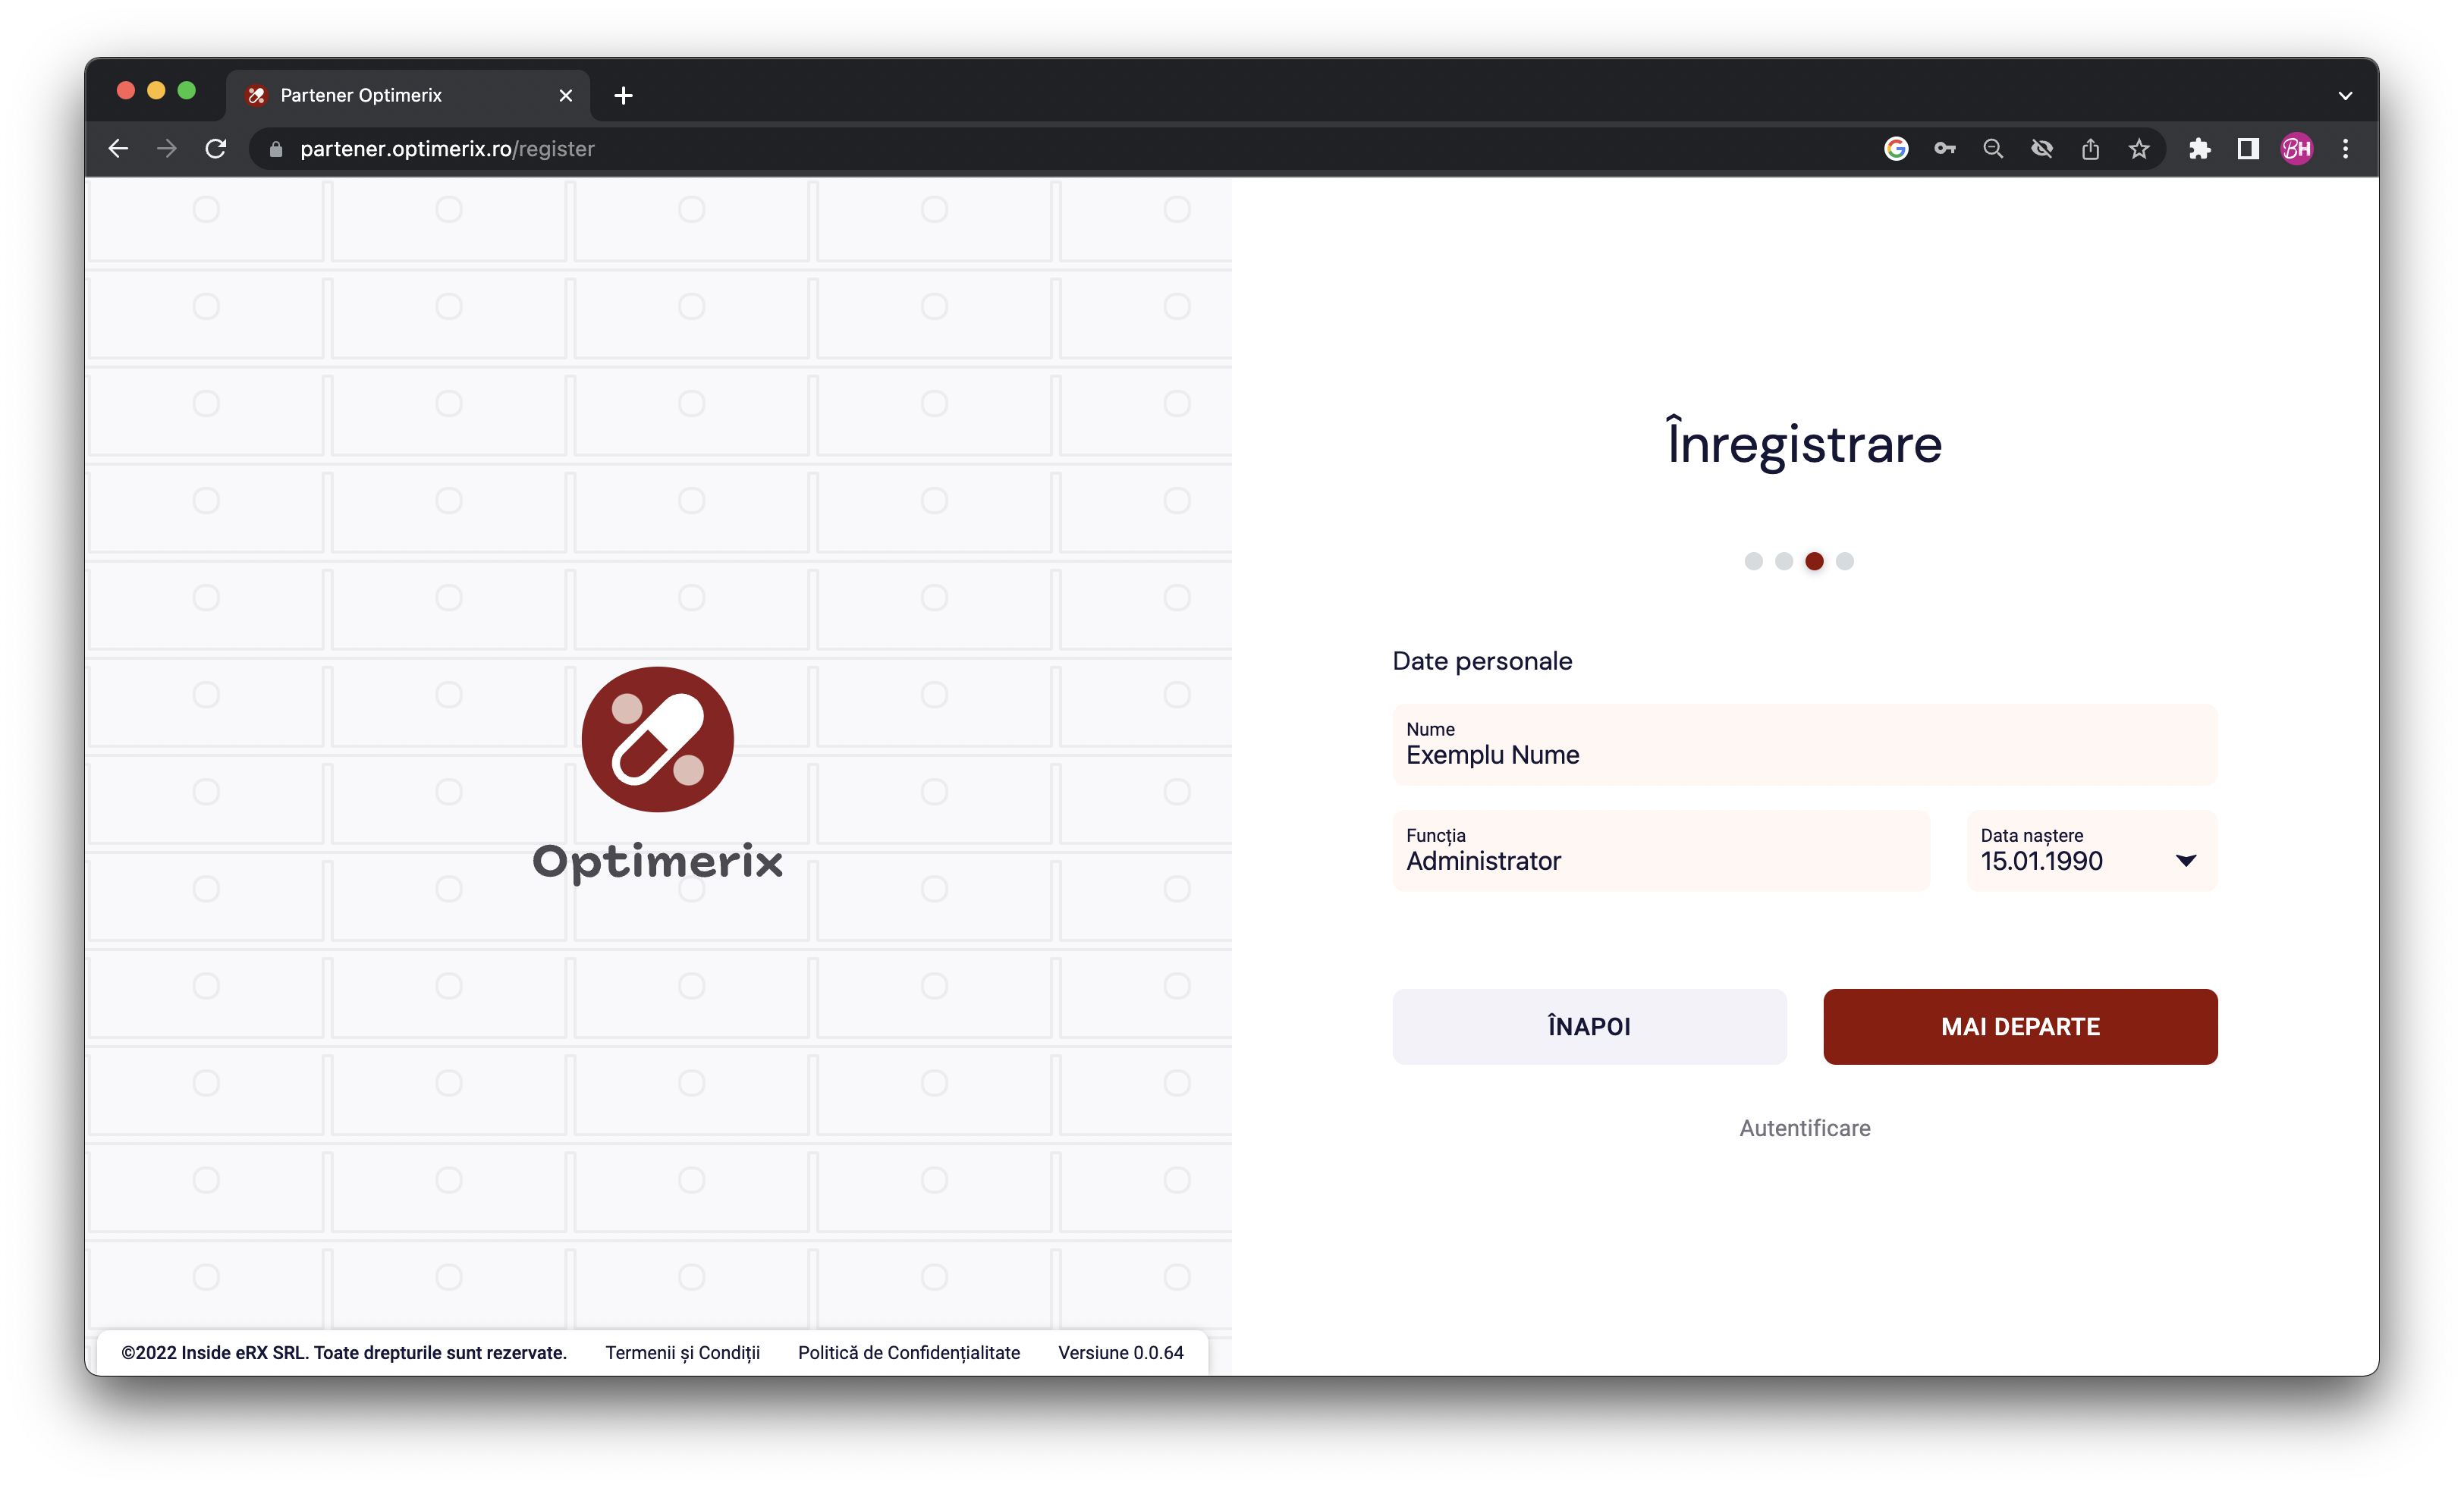Share this page via share icon
Screen dimensions: 2464x1488
(2090, 149)
